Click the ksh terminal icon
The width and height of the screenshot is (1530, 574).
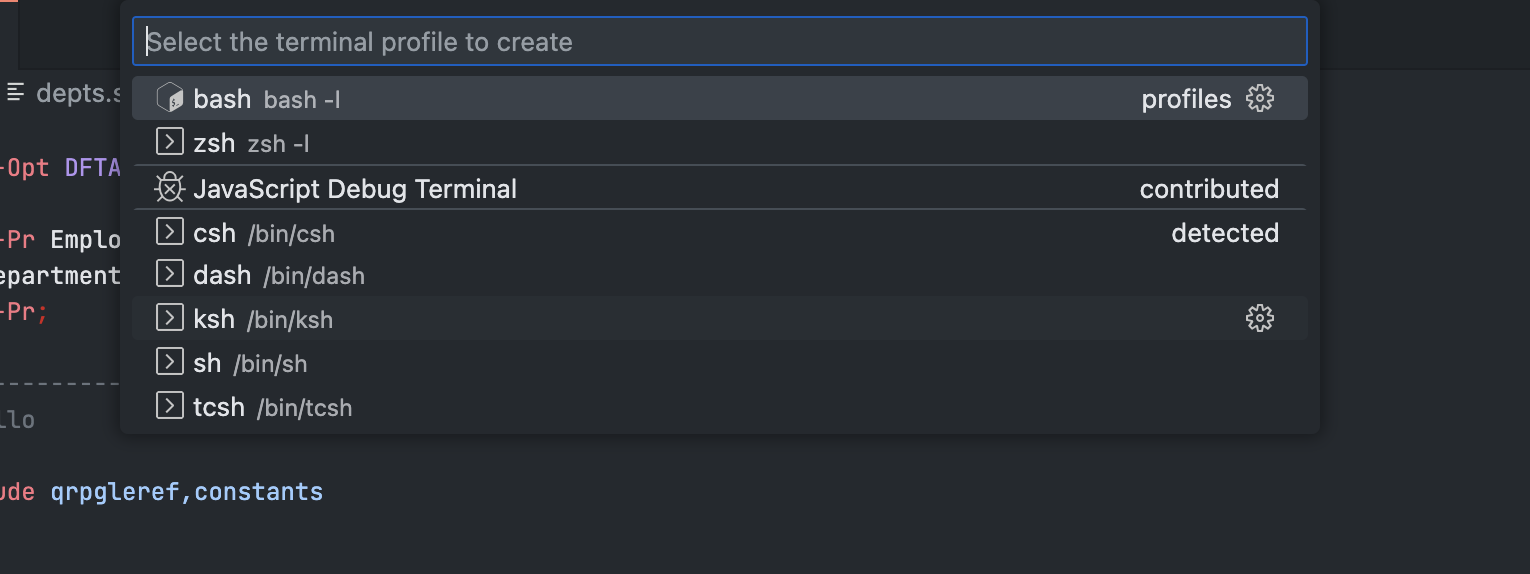[x=170, y=318]
